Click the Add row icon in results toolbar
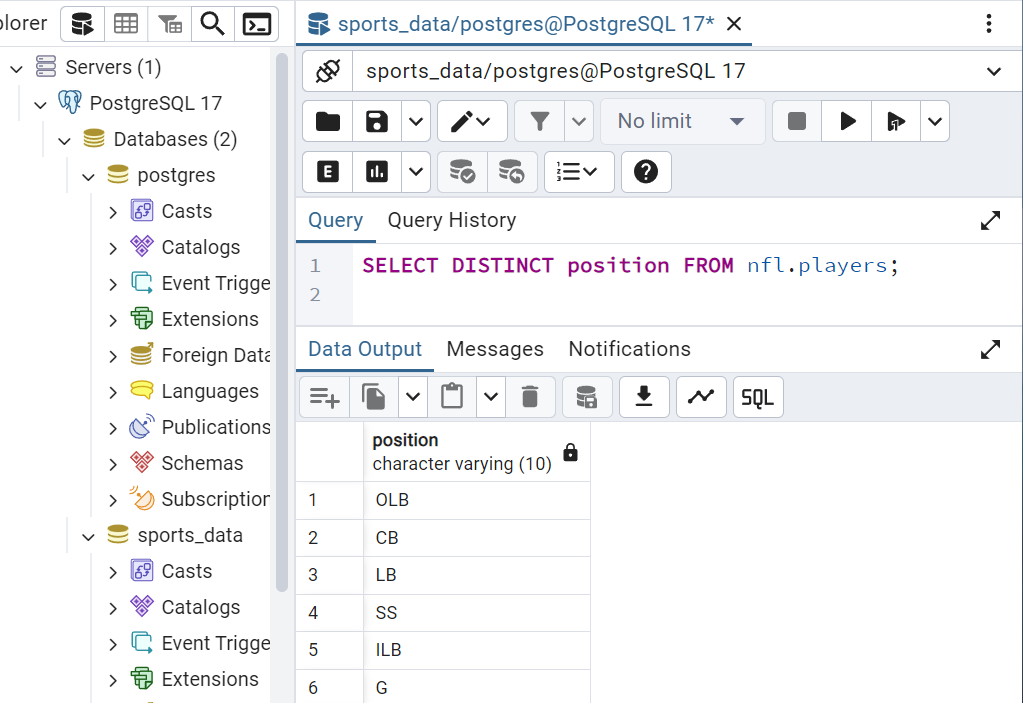Screen dimensions: 1023x703 click(x=324, y=397)
